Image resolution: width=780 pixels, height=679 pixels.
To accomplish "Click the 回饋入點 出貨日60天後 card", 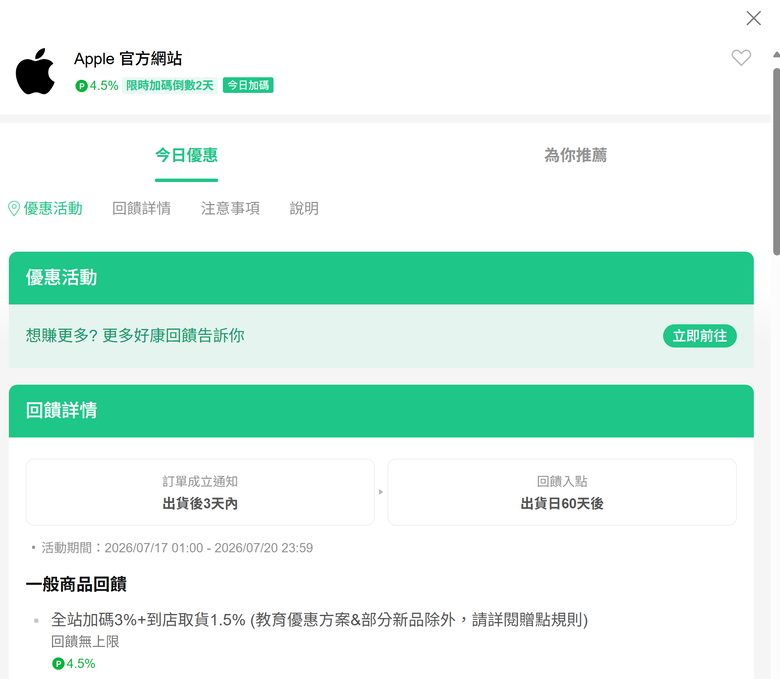I will click(562, 492).
